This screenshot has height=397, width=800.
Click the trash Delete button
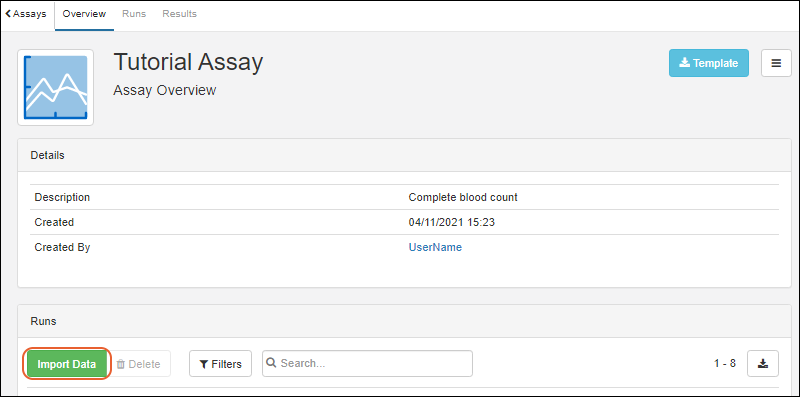tap(139, 364)
